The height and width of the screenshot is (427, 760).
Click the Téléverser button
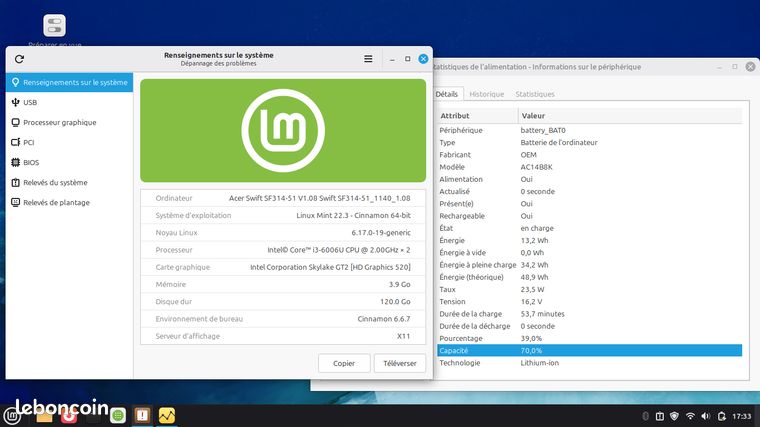click(400, 363)
